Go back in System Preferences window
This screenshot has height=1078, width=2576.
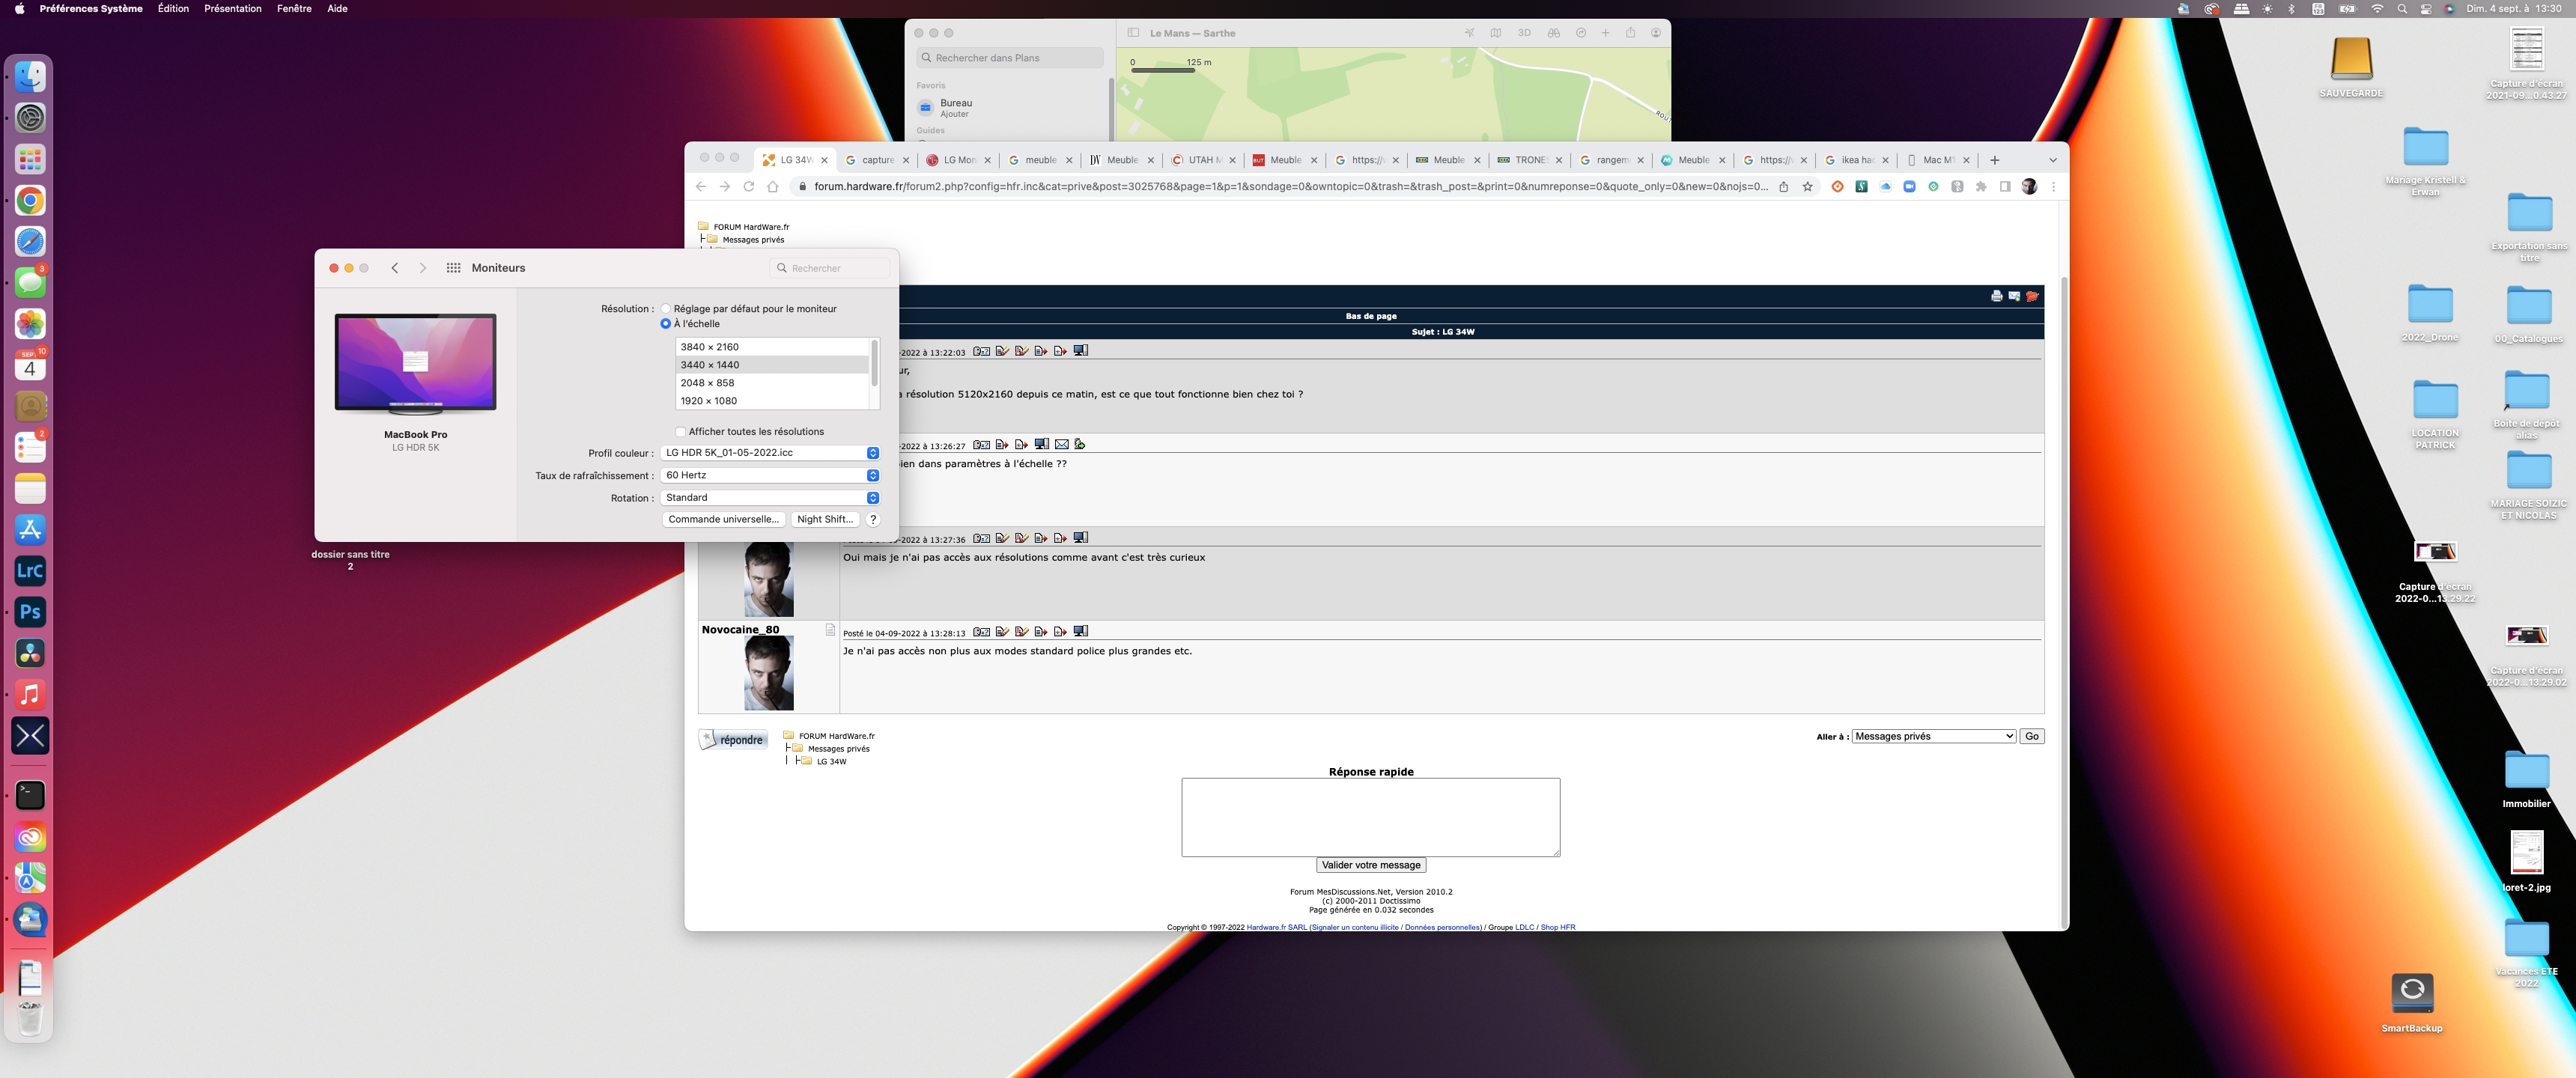pos(395,268)
